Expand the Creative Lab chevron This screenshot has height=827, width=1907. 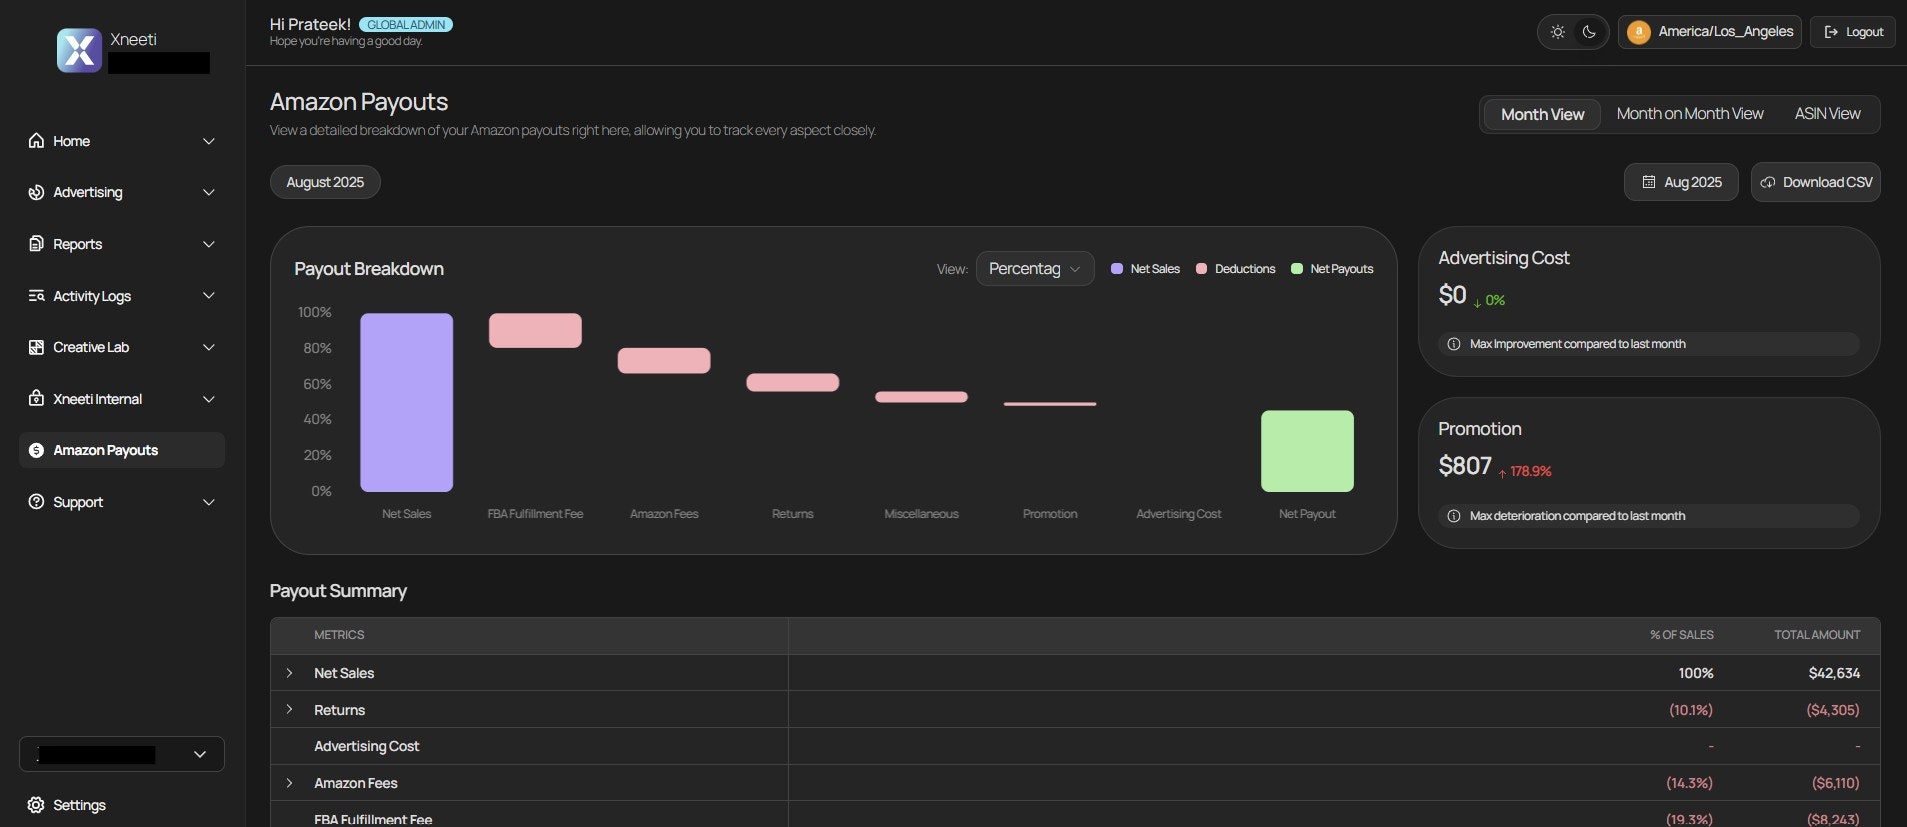coord(209,347)
